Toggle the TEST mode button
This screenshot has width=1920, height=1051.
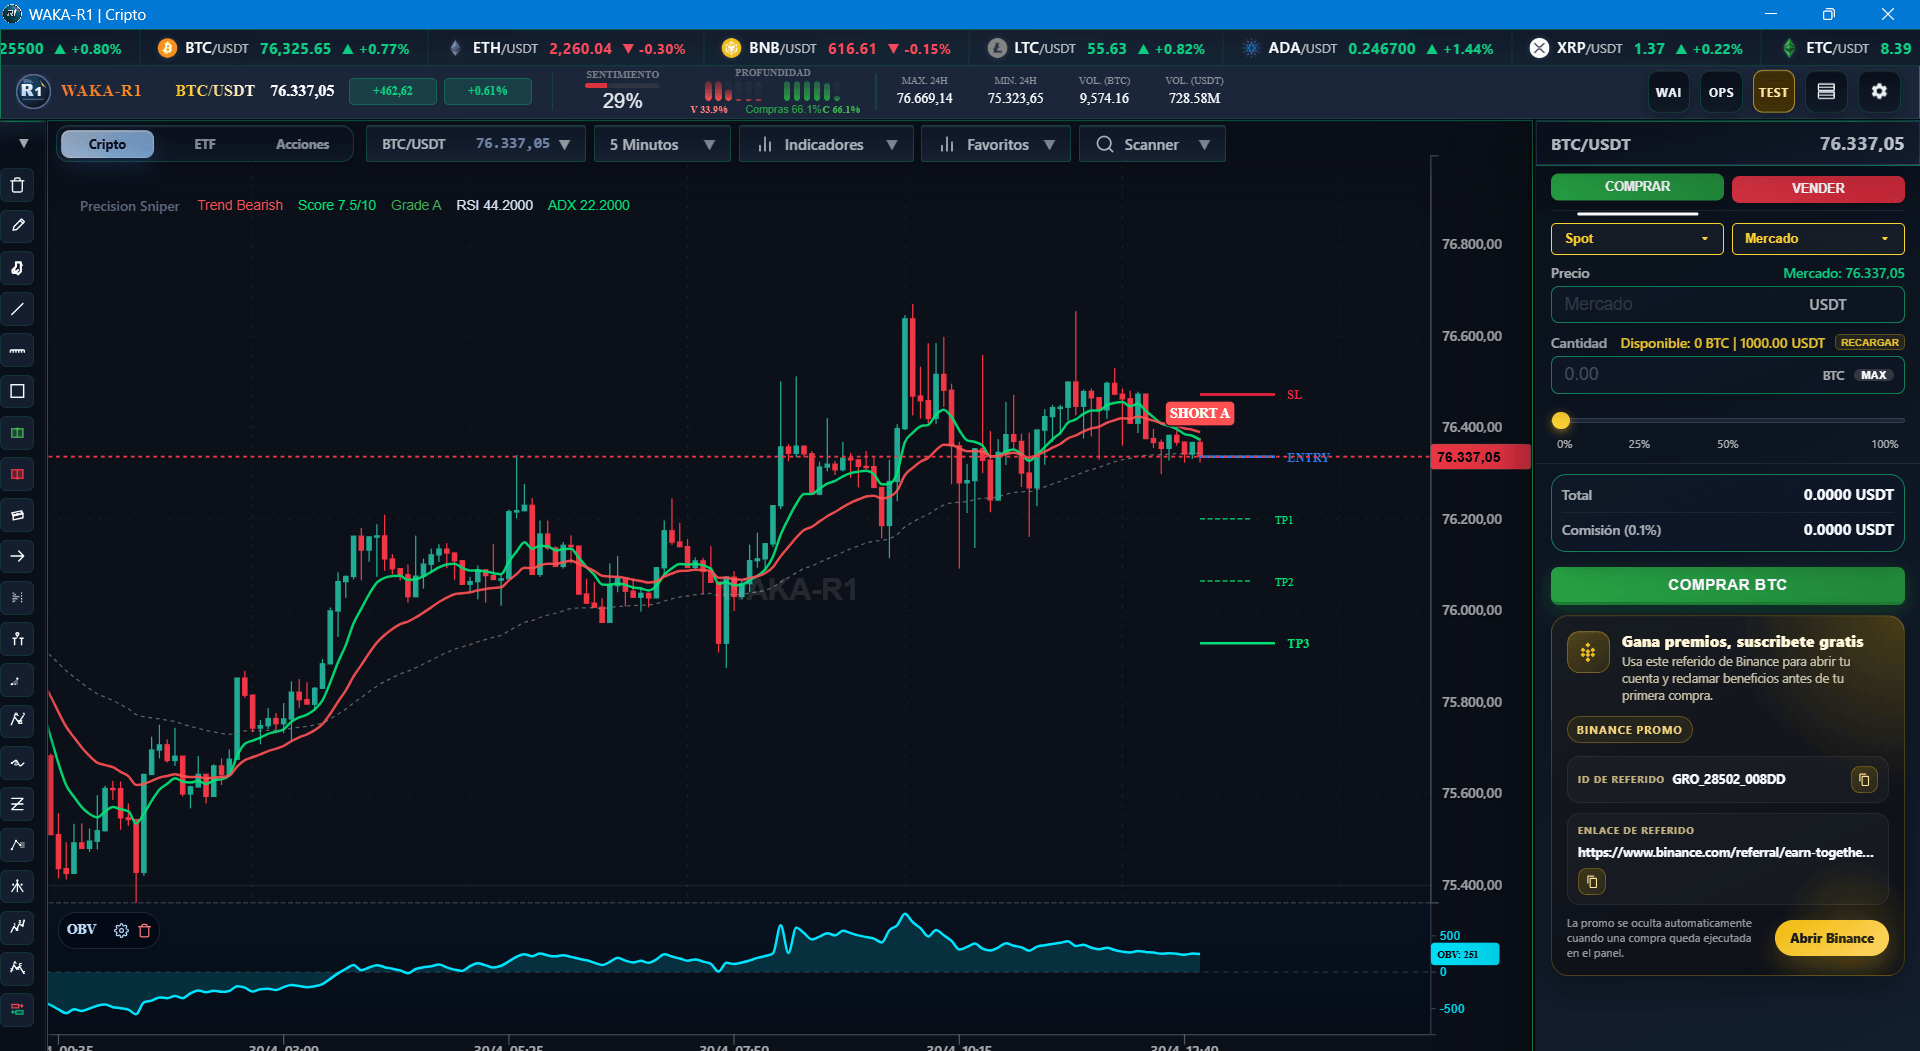(x=1773, y=92)
